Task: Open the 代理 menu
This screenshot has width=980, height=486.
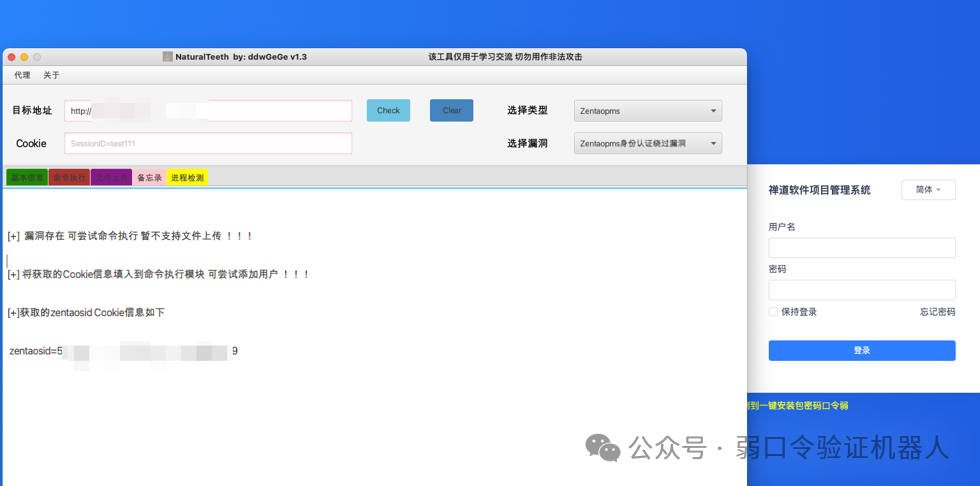Action: click(22, 75)
